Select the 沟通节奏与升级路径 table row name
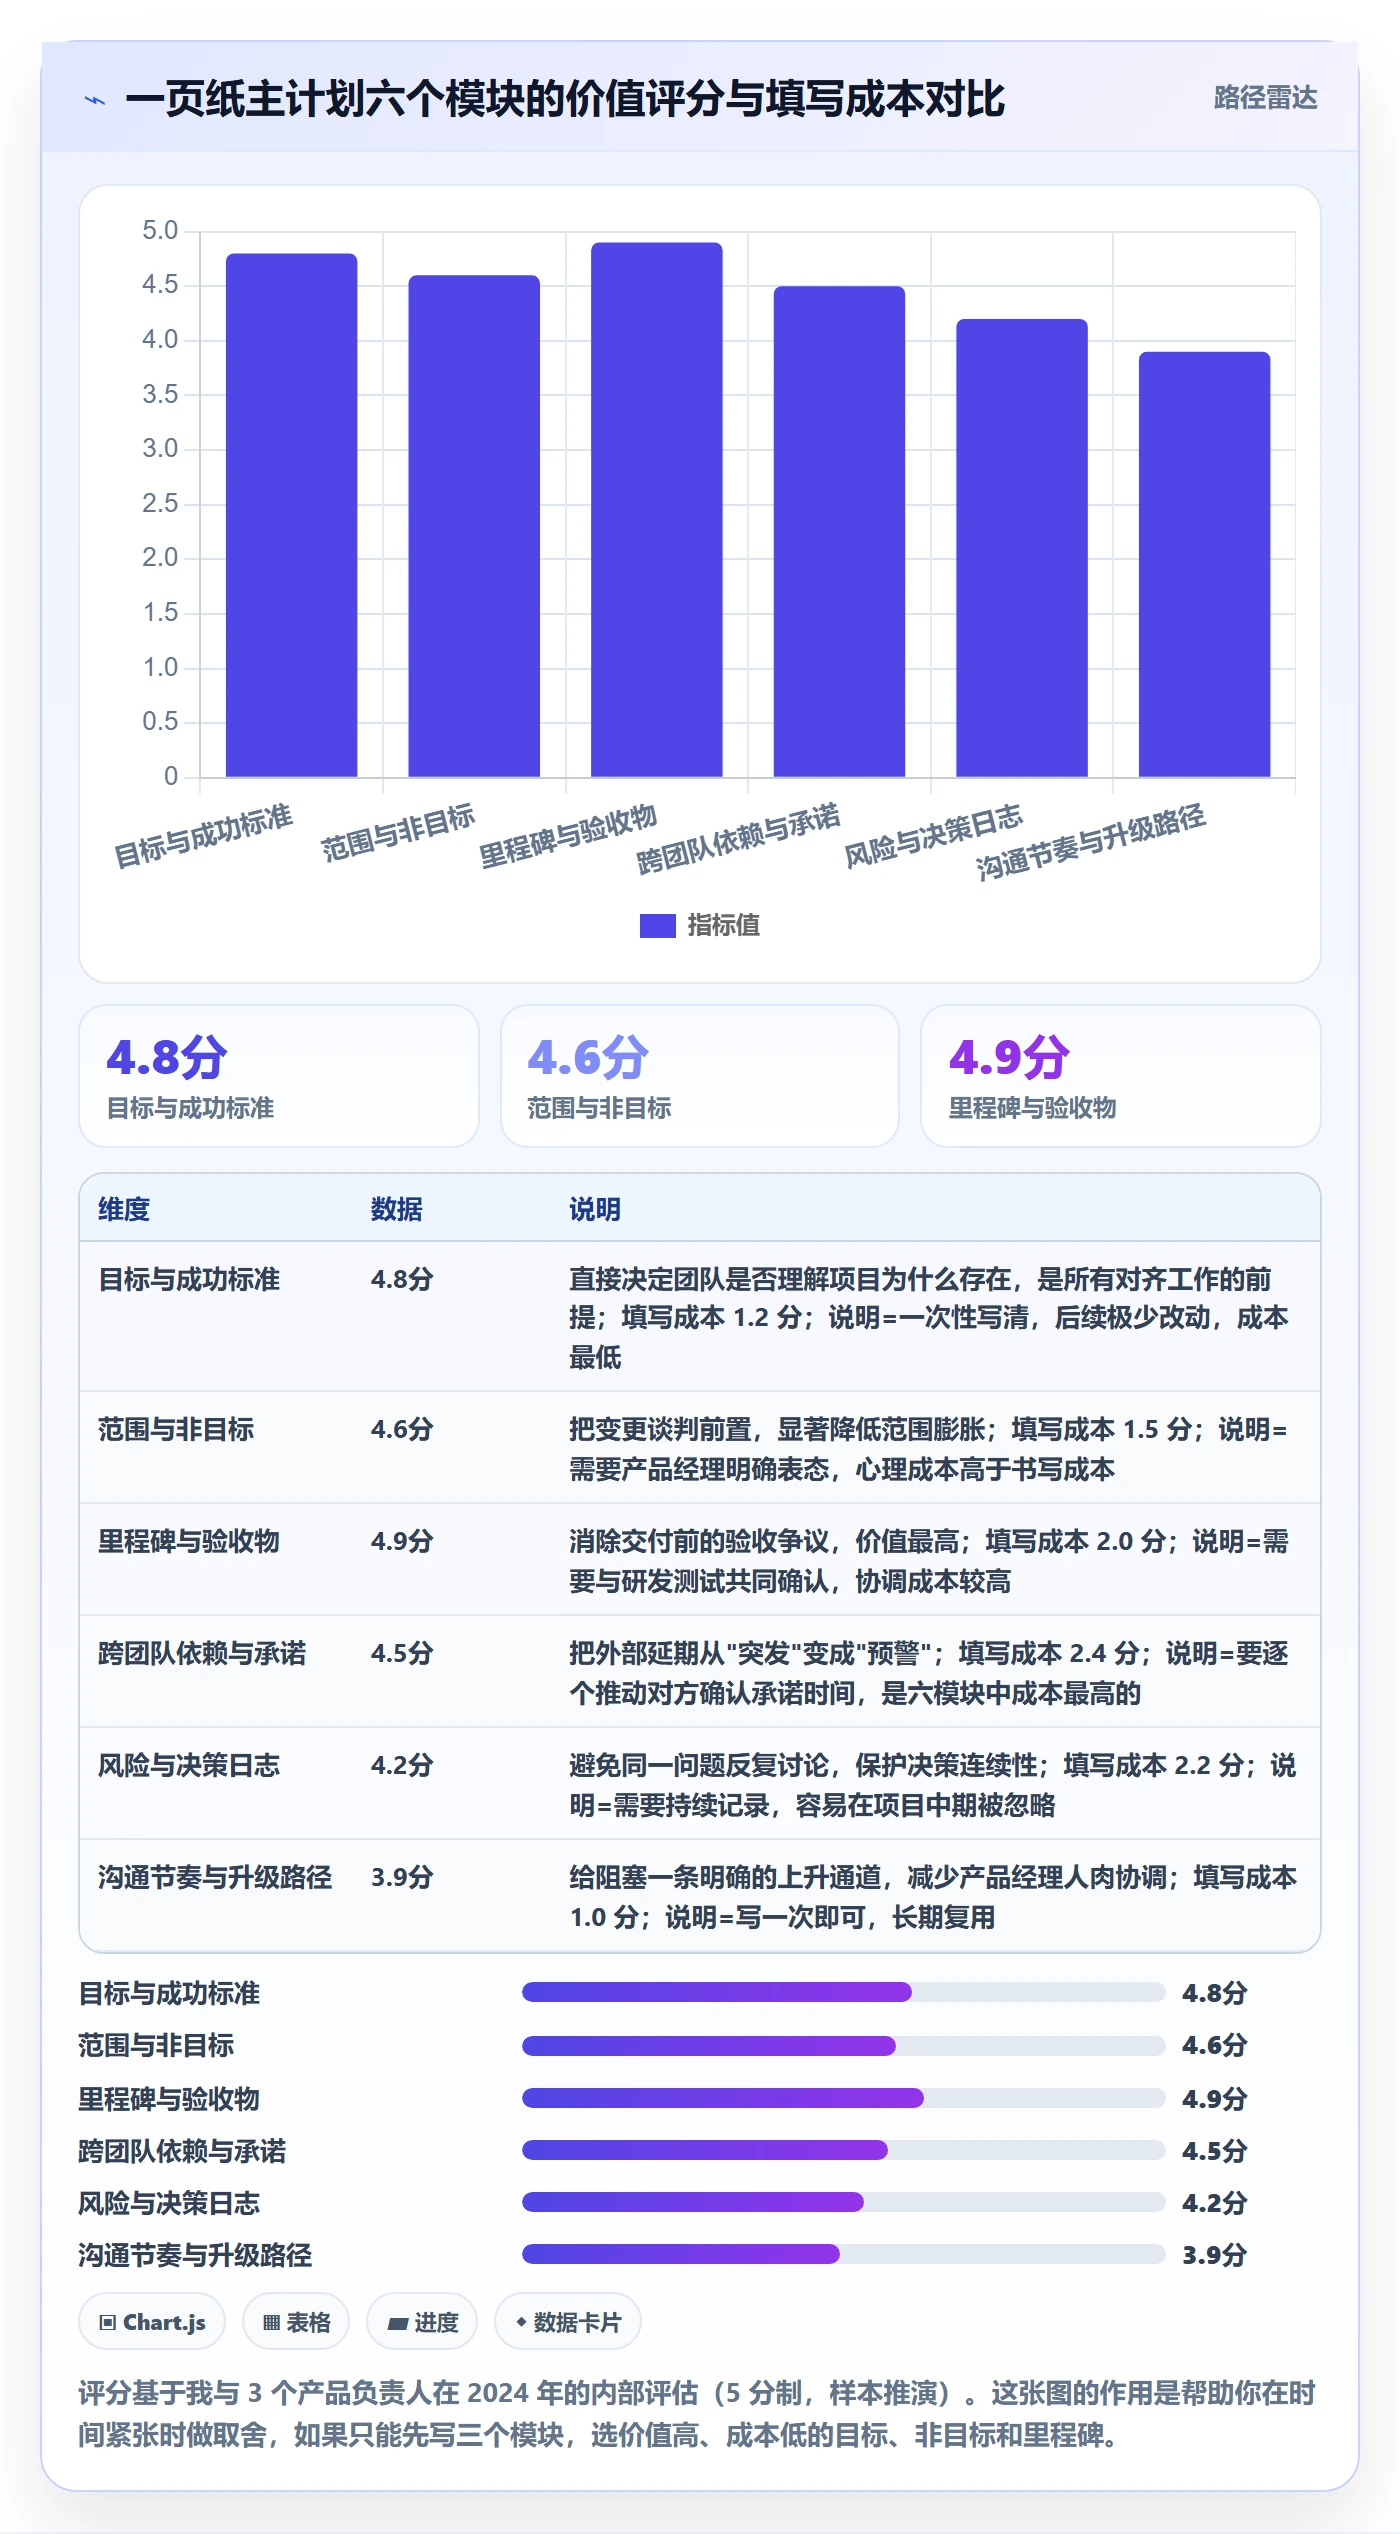This screenshot has width=1400, height=2534. [x=215, y=1877]
